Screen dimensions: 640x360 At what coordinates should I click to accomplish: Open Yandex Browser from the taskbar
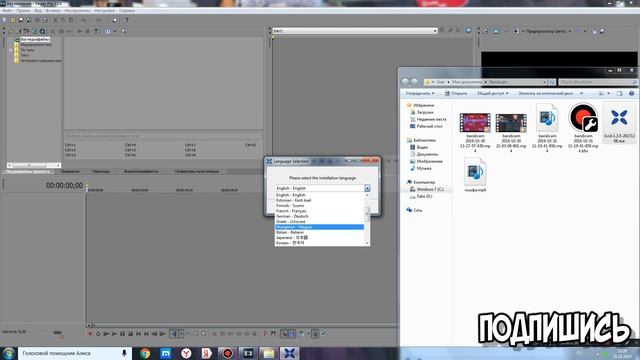[x=186, y=353]
